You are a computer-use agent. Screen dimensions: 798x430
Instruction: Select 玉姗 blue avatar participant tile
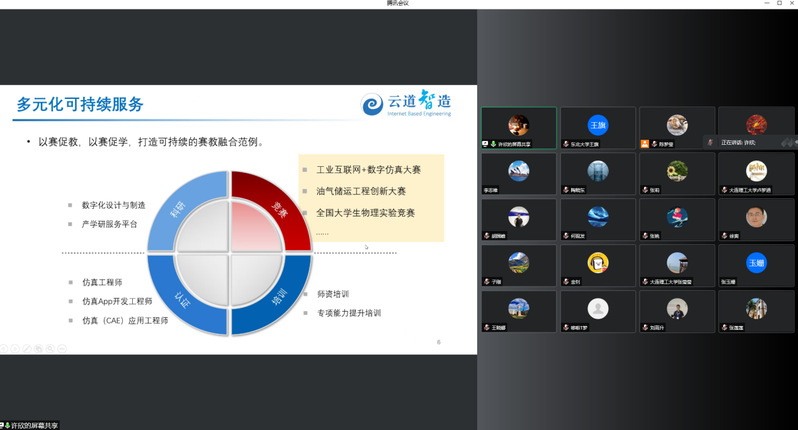755,265
